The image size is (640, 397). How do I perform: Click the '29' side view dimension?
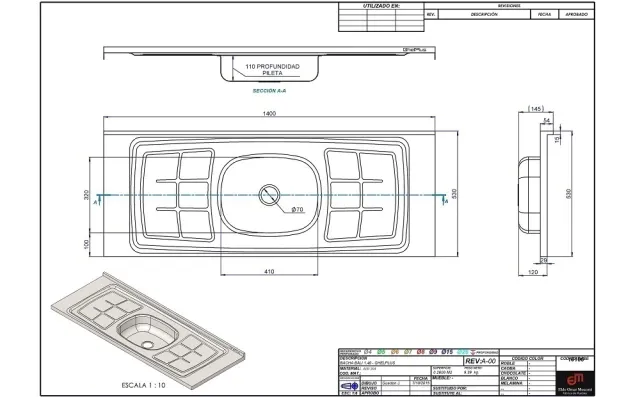(x=543, y=260)
